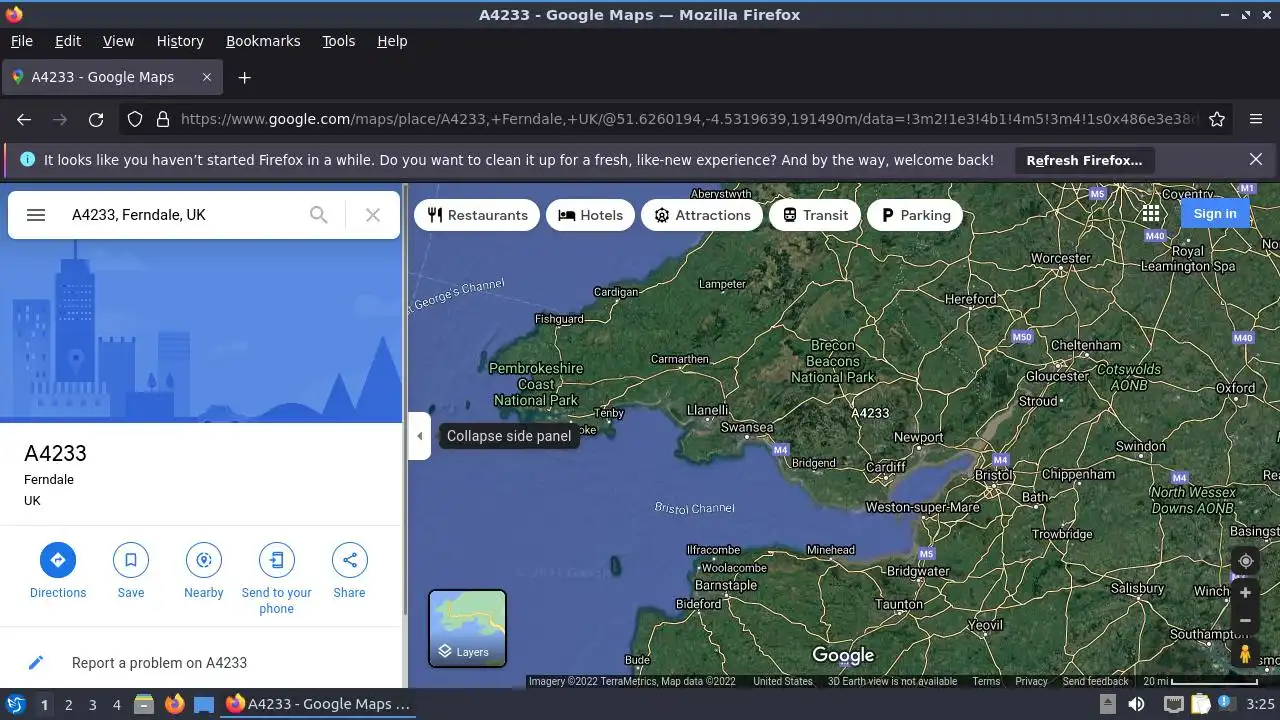The height and width of the screenshot is (720, 1280).
Task: Open the desktop start menu icon
Action: click(15, 704)
